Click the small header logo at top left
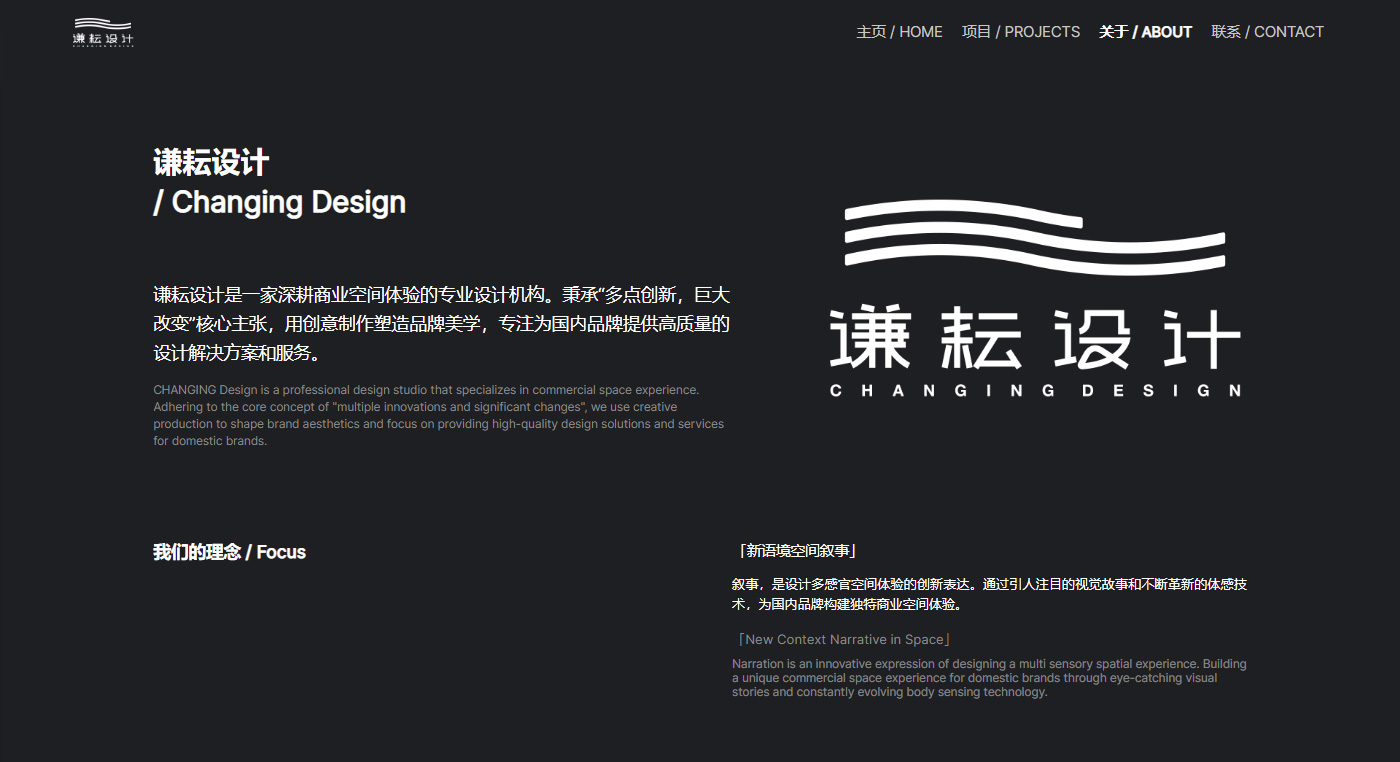This screenshot has width=1400, height=762. point(103,32)
